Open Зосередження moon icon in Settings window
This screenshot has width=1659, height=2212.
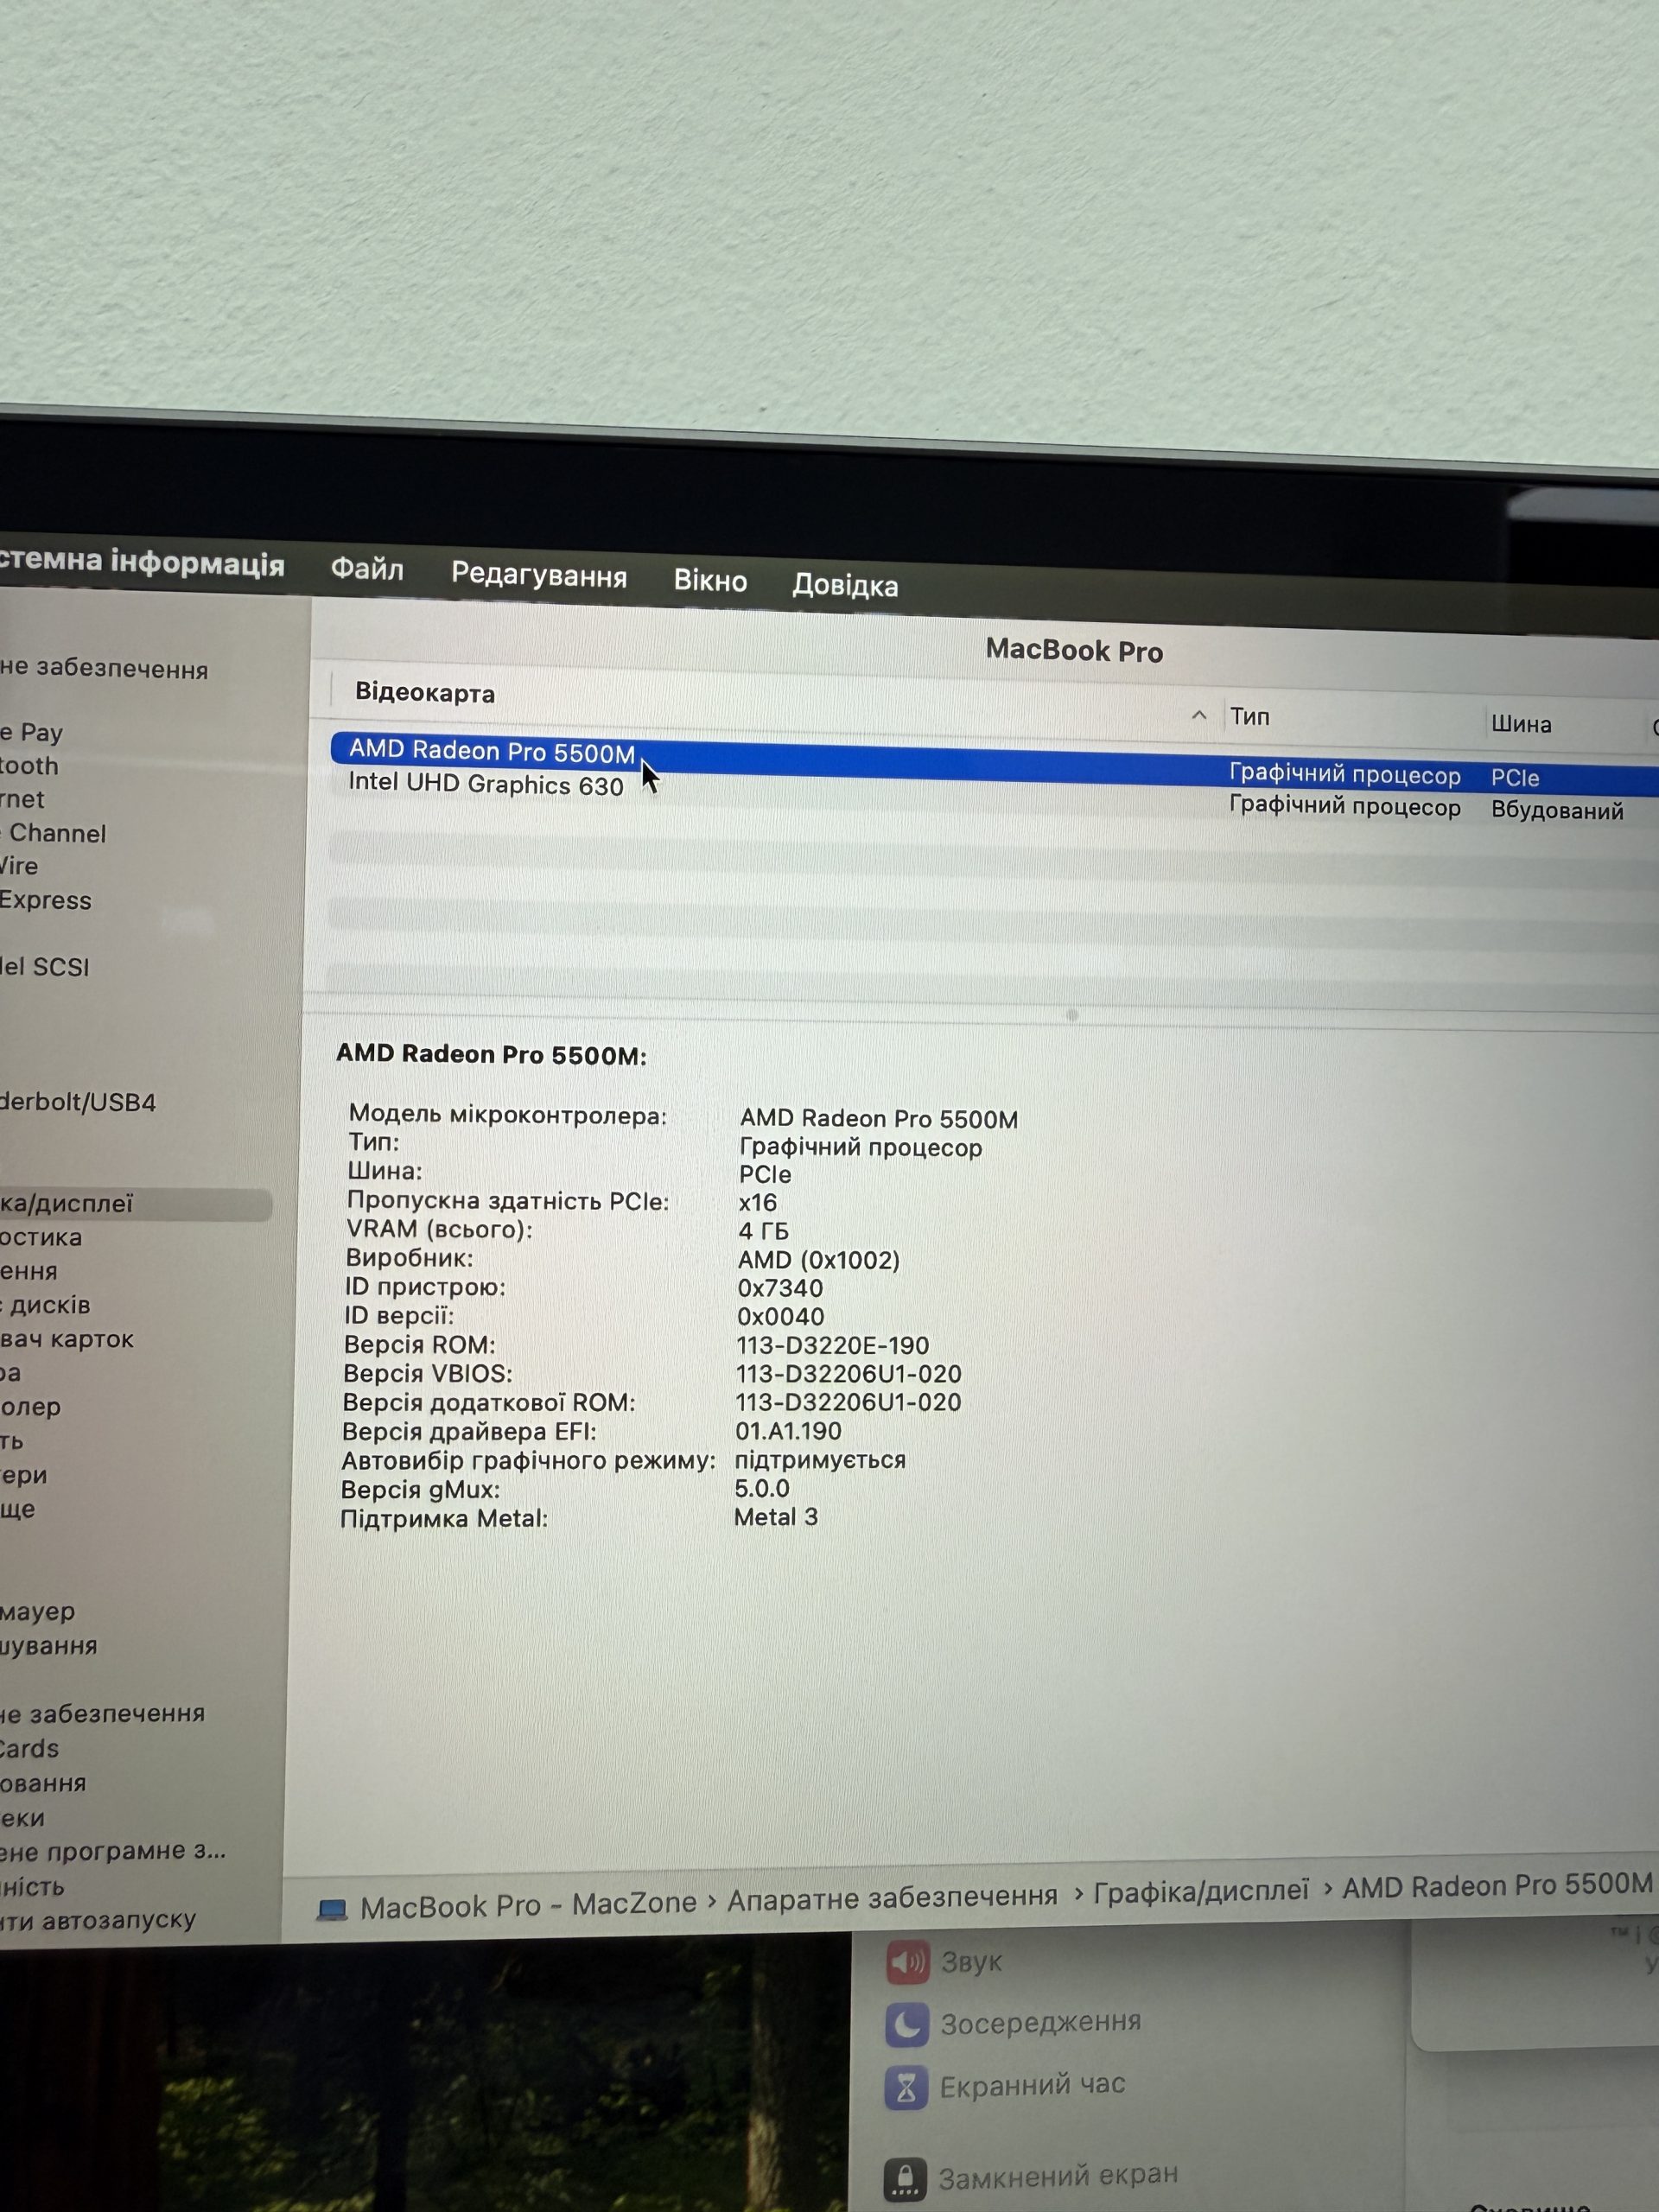907,2025
